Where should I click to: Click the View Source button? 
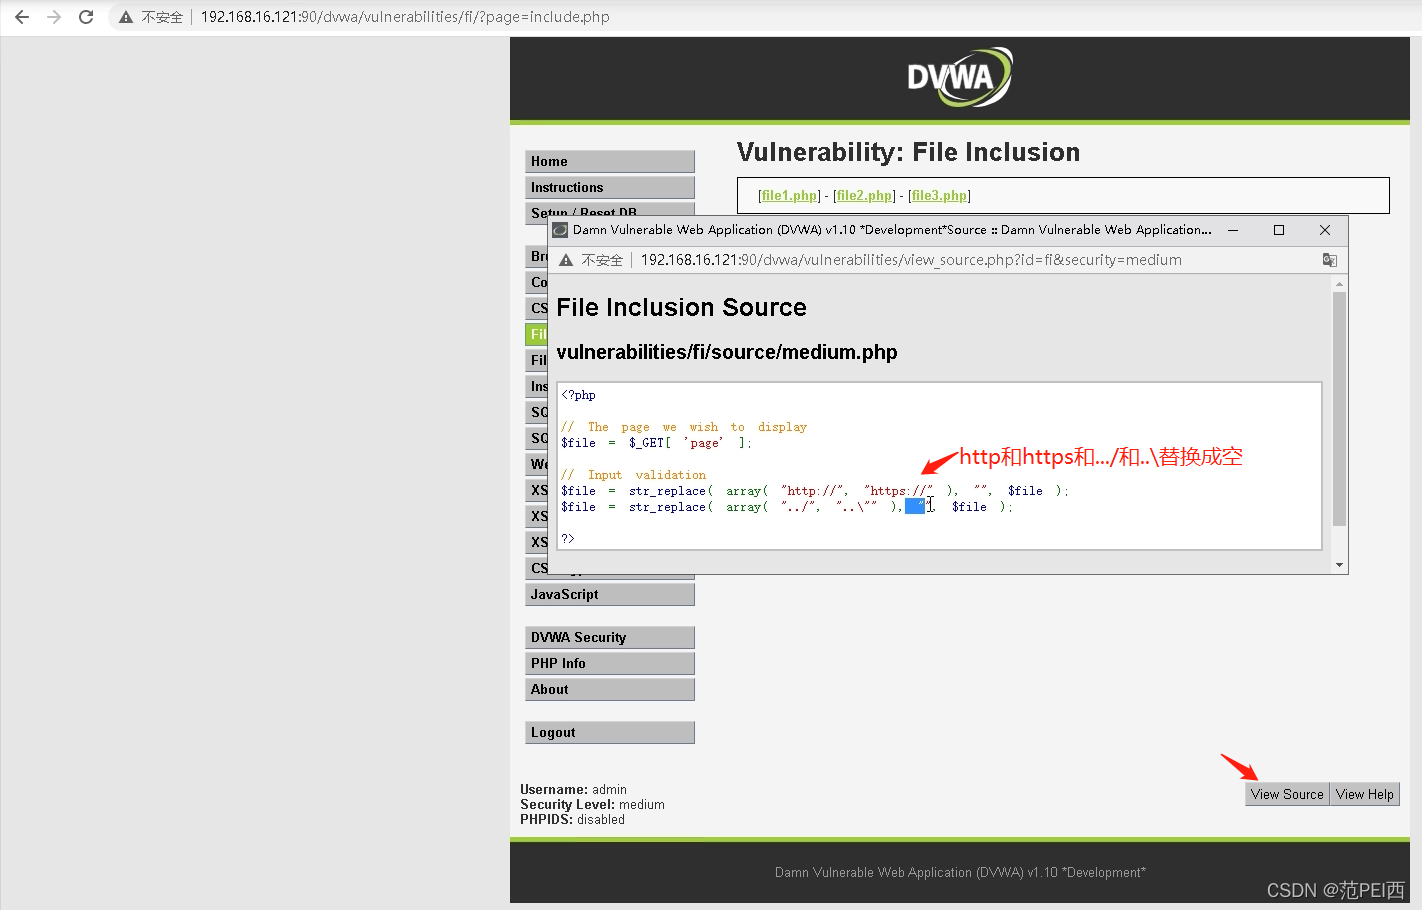[1287, 794]
